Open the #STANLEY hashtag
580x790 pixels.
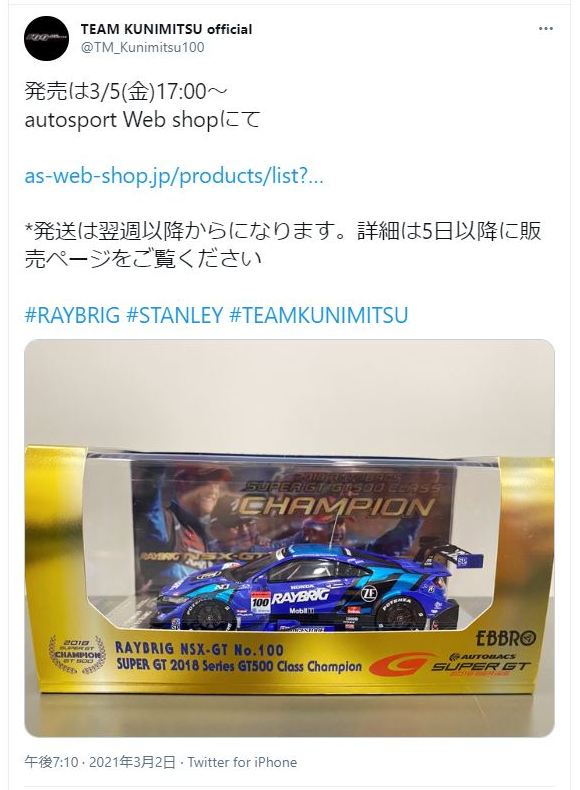(x=174, y=315)
